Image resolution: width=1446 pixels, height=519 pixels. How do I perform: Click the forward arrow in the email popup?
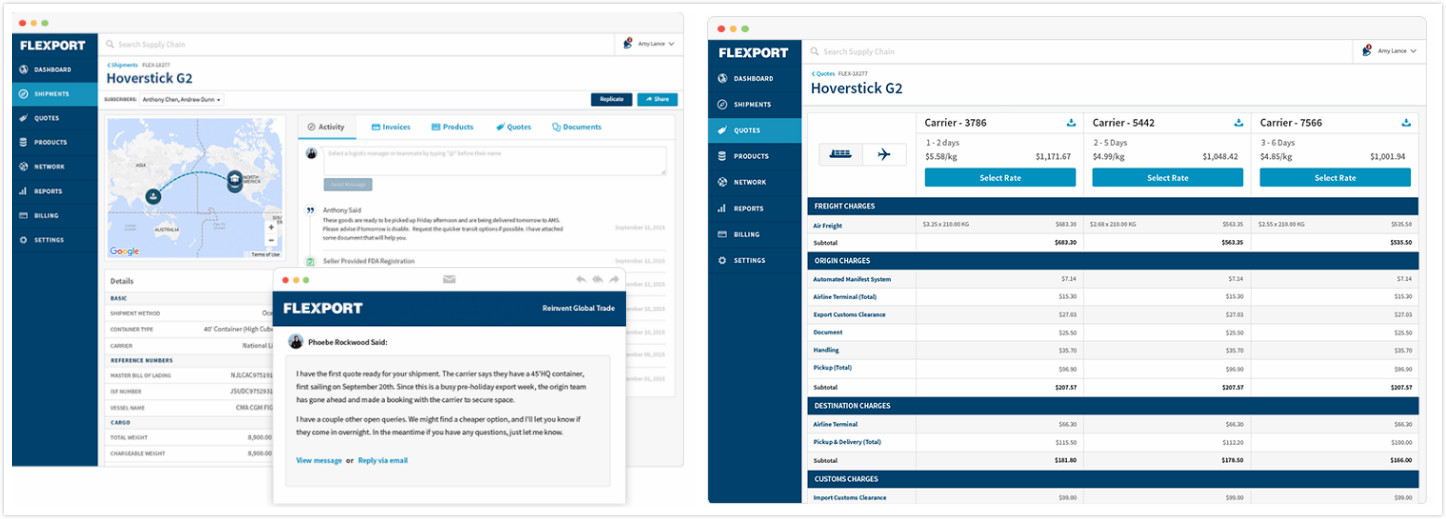point(615,279)
